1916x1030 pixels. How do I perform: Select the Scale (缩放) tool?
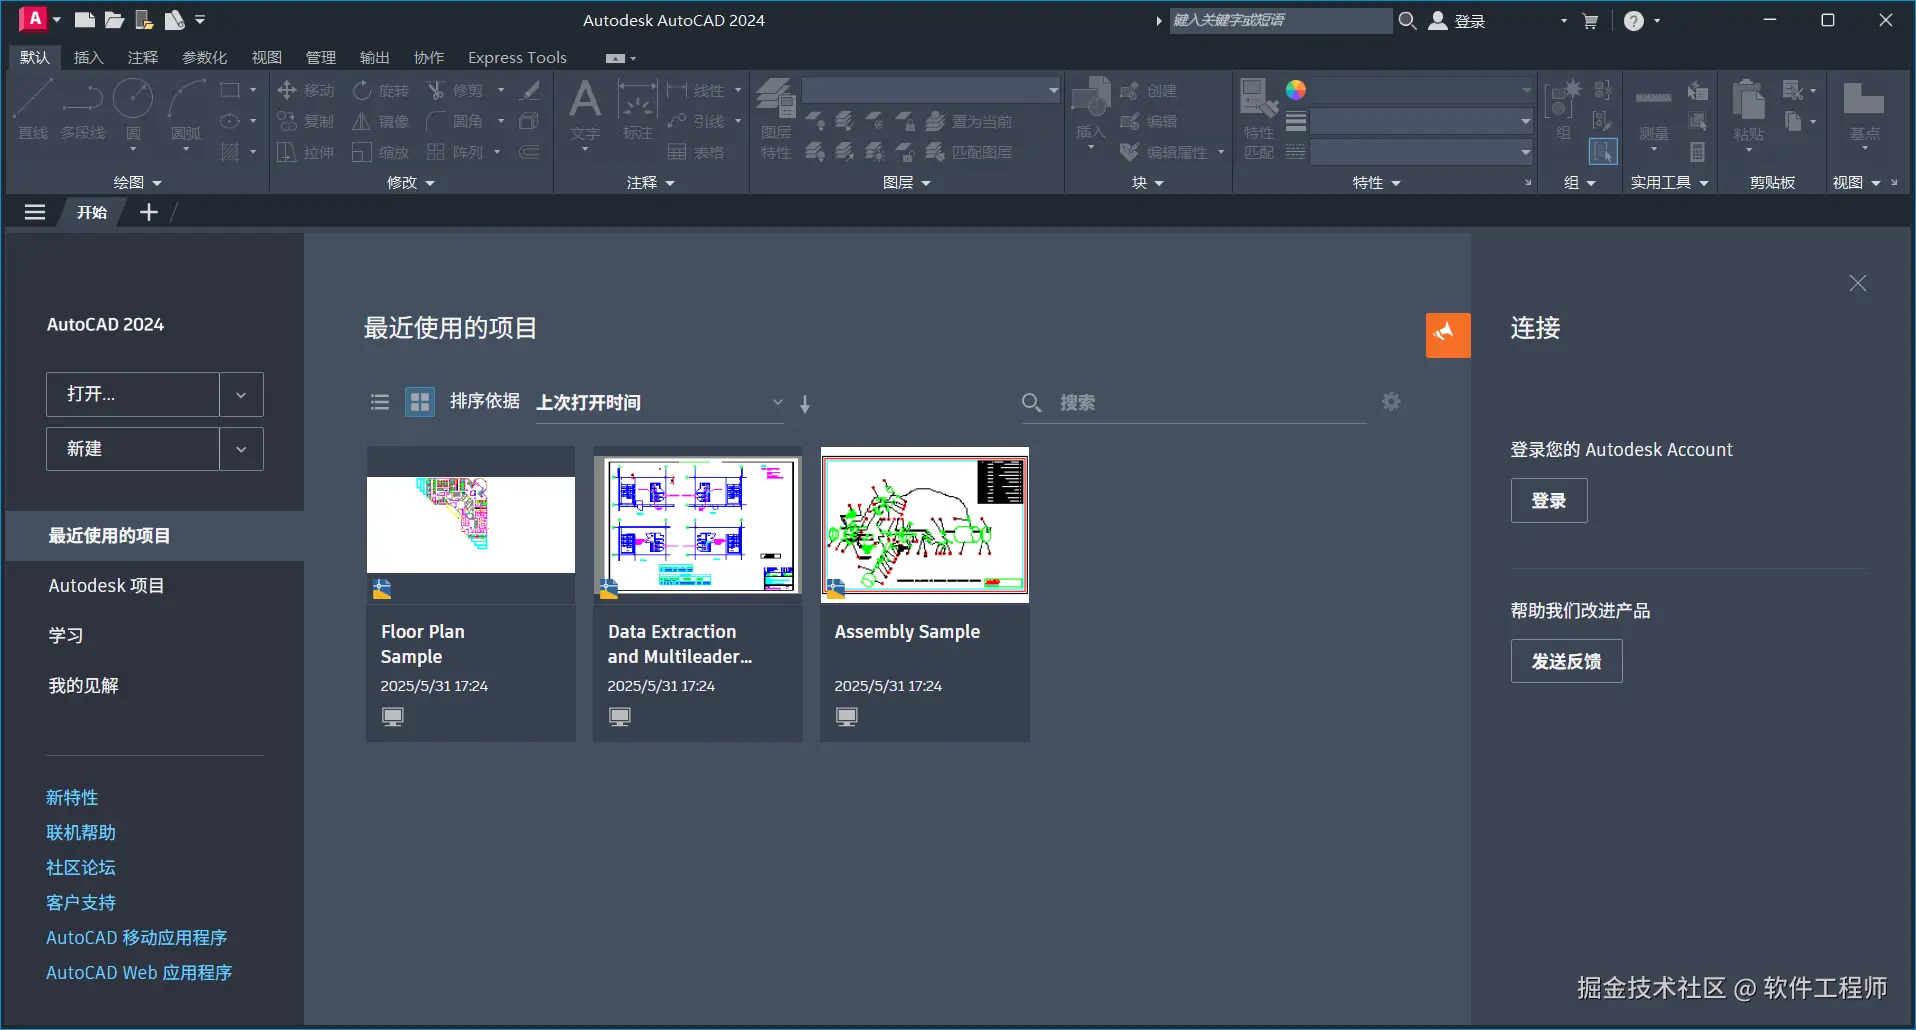coord(381,153)
